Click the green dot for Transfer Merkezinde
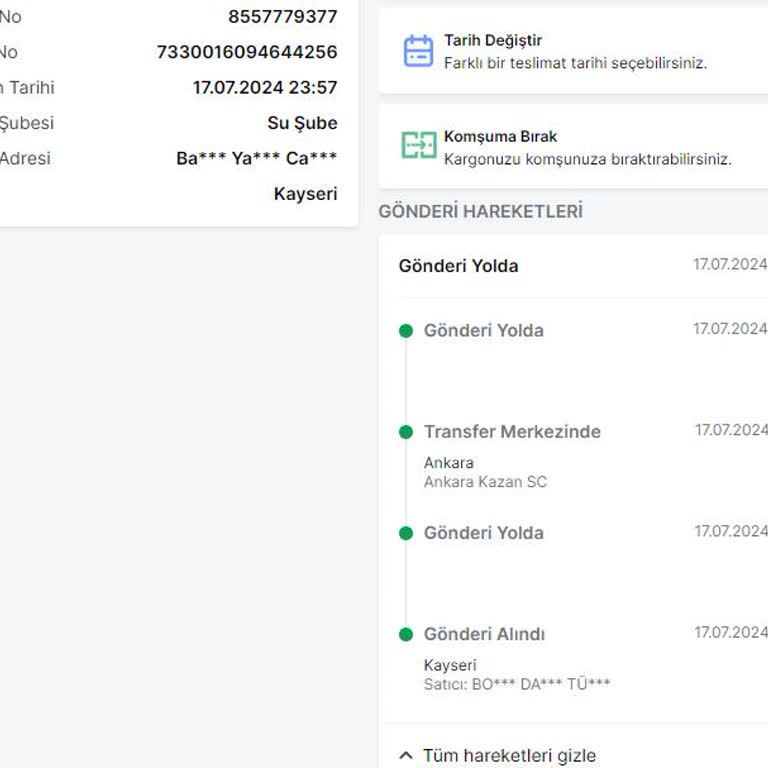The image size is (768, 768). pos(406,432)
